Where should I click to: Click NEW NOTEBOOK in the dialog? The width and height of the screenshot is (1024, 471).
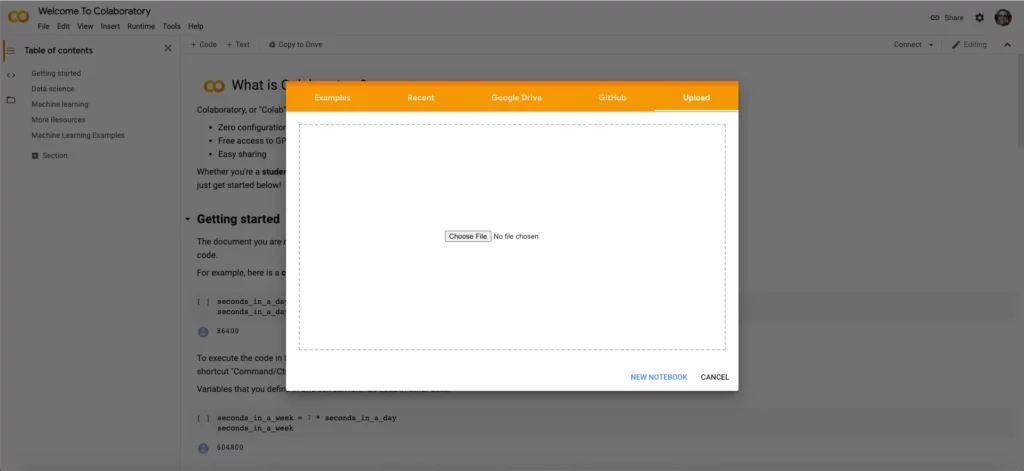click(x=658, y=378)
